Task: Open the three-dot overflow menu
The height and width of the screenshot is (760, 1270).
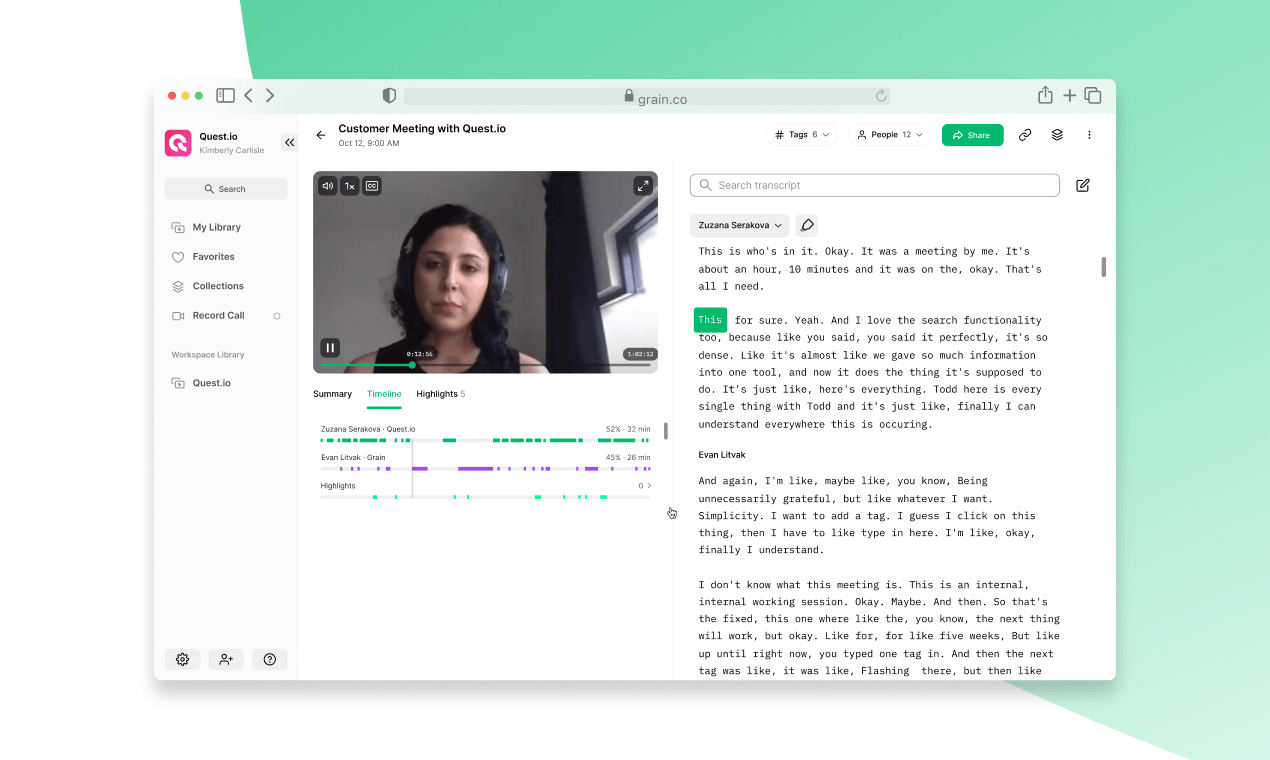Action: [1089, 134]
